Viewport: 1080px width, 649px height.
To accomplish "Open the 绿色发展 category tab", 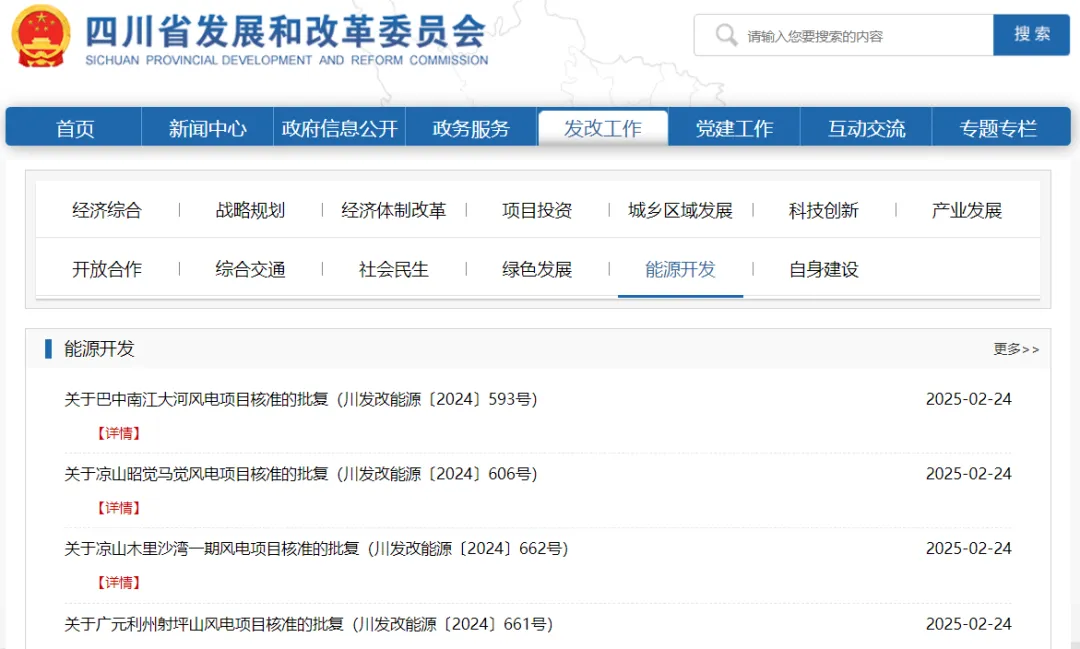I will point(537,269).
